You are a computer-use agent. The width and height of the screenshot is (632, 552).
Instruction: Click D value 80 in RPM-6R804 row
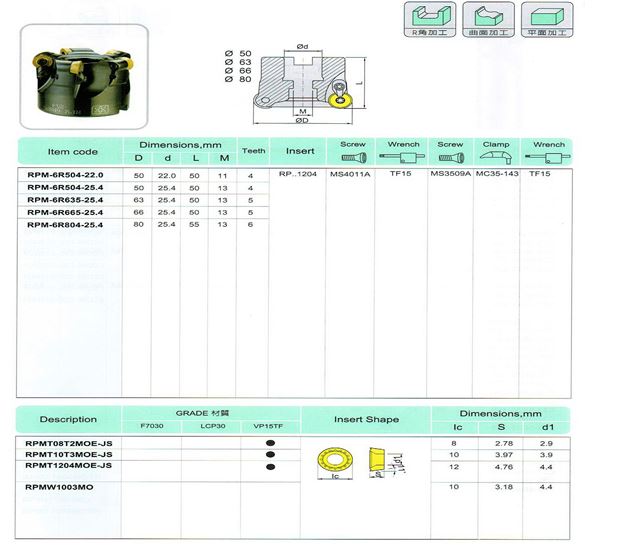(x=139, y=224)
